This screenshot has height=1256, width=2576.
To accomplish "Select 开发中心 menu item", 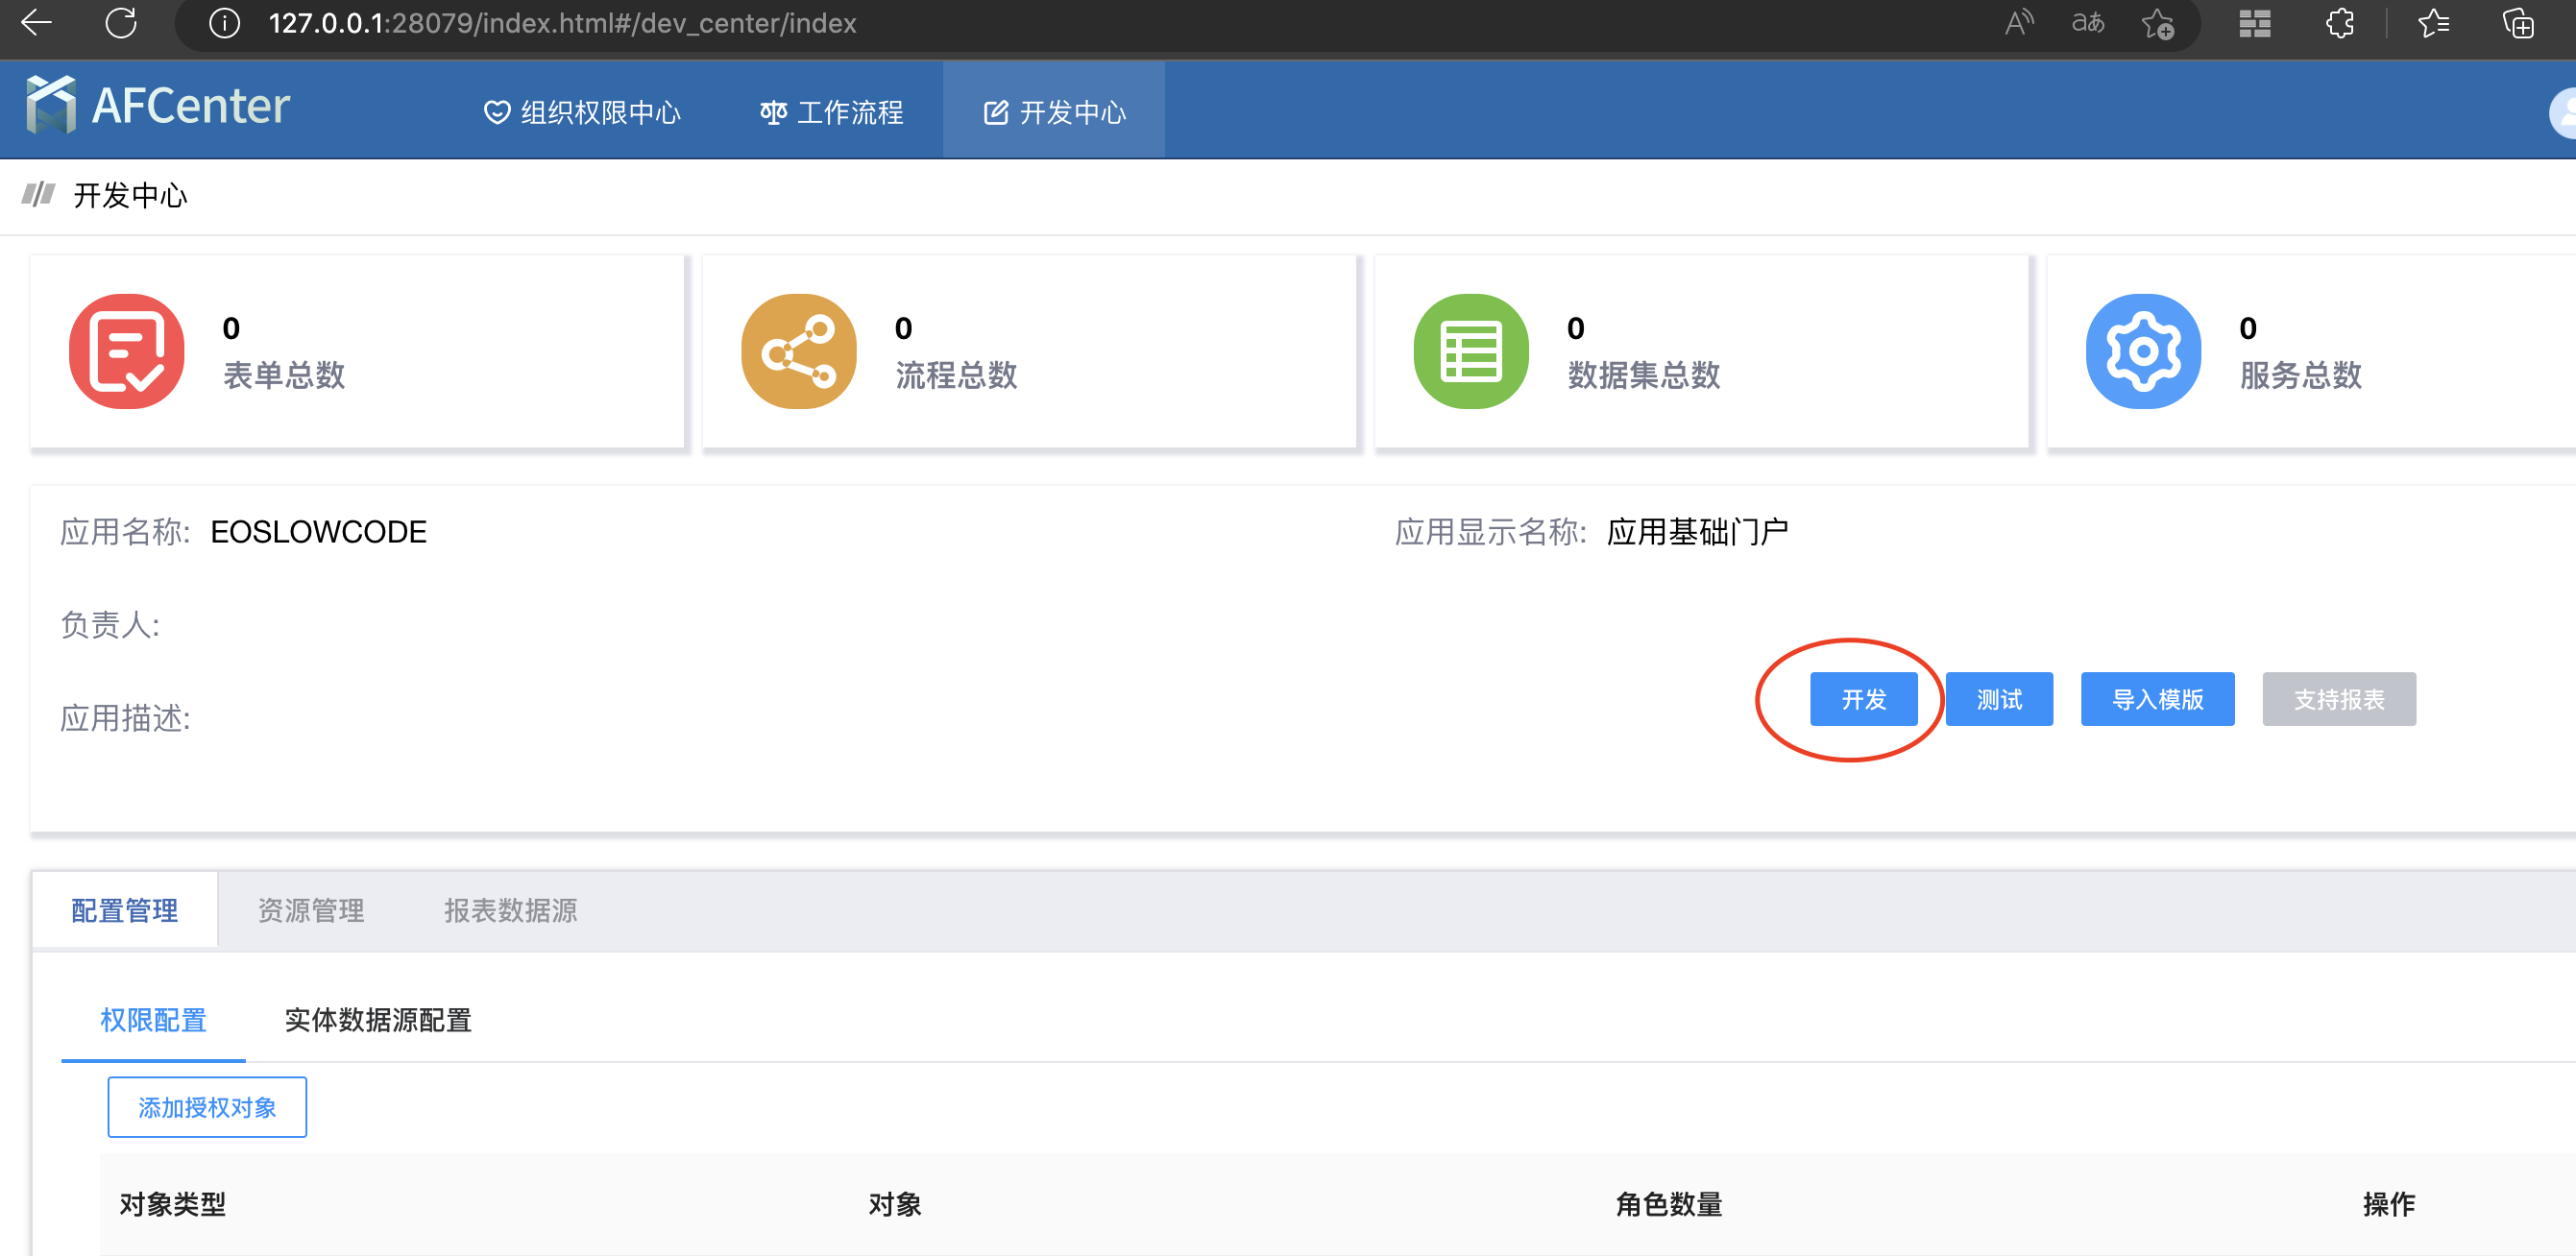I will click(x=1054, y=112).
